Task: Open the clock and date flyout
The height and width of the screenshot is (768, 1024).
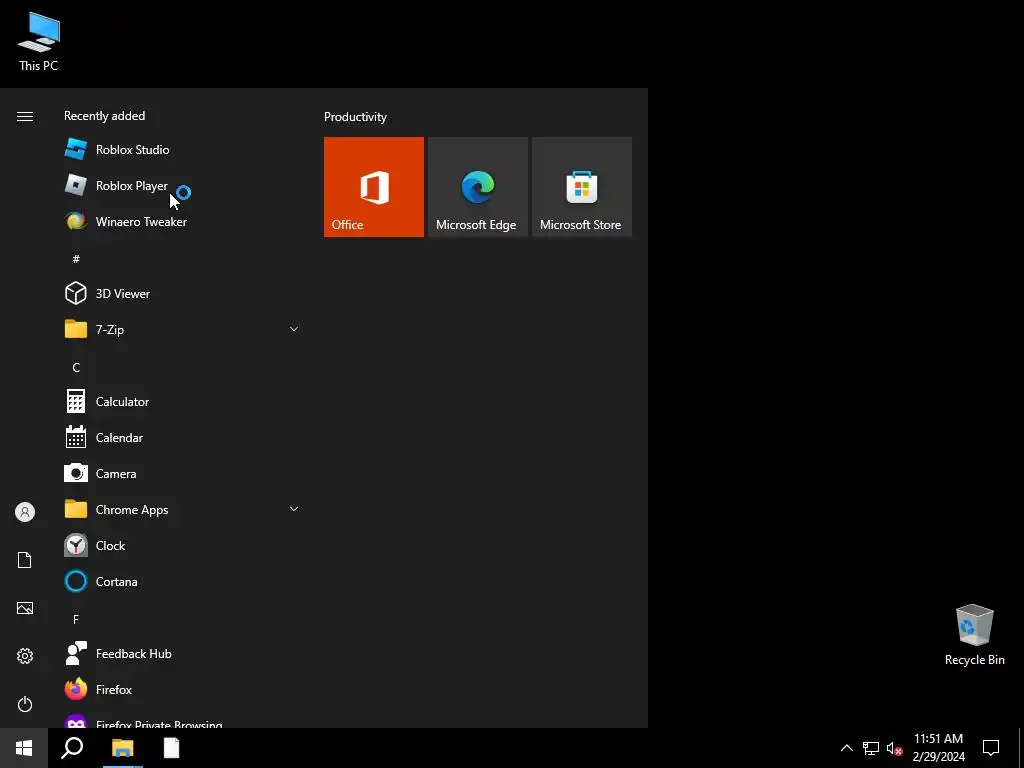Action: pos(938,748)
